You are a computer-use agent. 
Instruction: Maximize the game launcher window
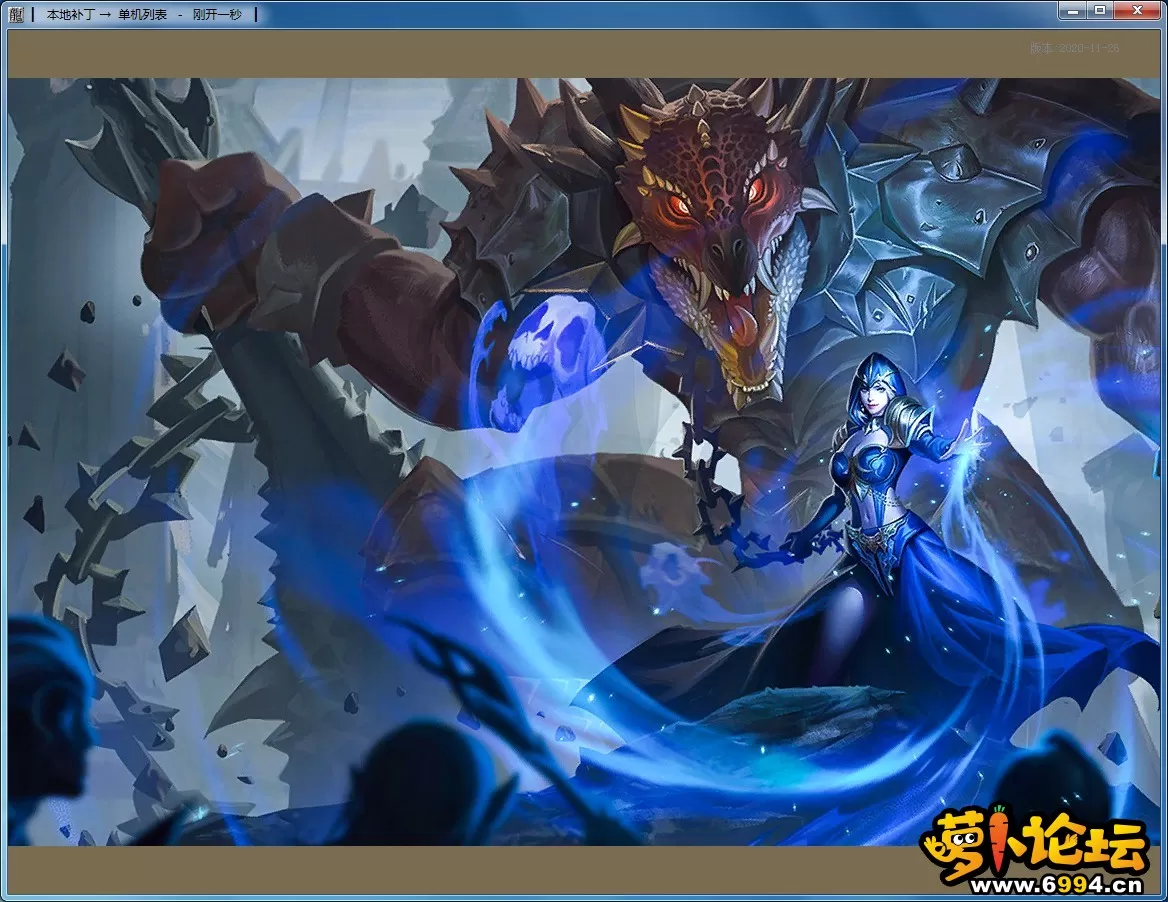(1099, 10)
